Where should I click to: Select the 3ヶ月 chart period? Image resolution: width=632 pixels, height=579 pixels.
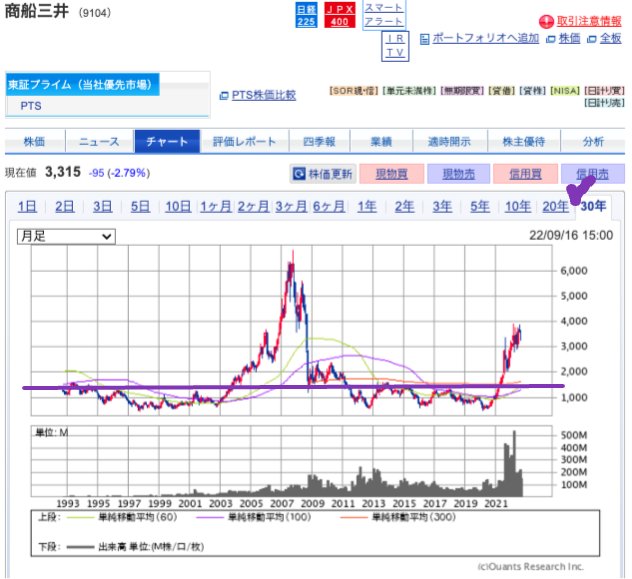pyautogui.click(x=291, y=207)
